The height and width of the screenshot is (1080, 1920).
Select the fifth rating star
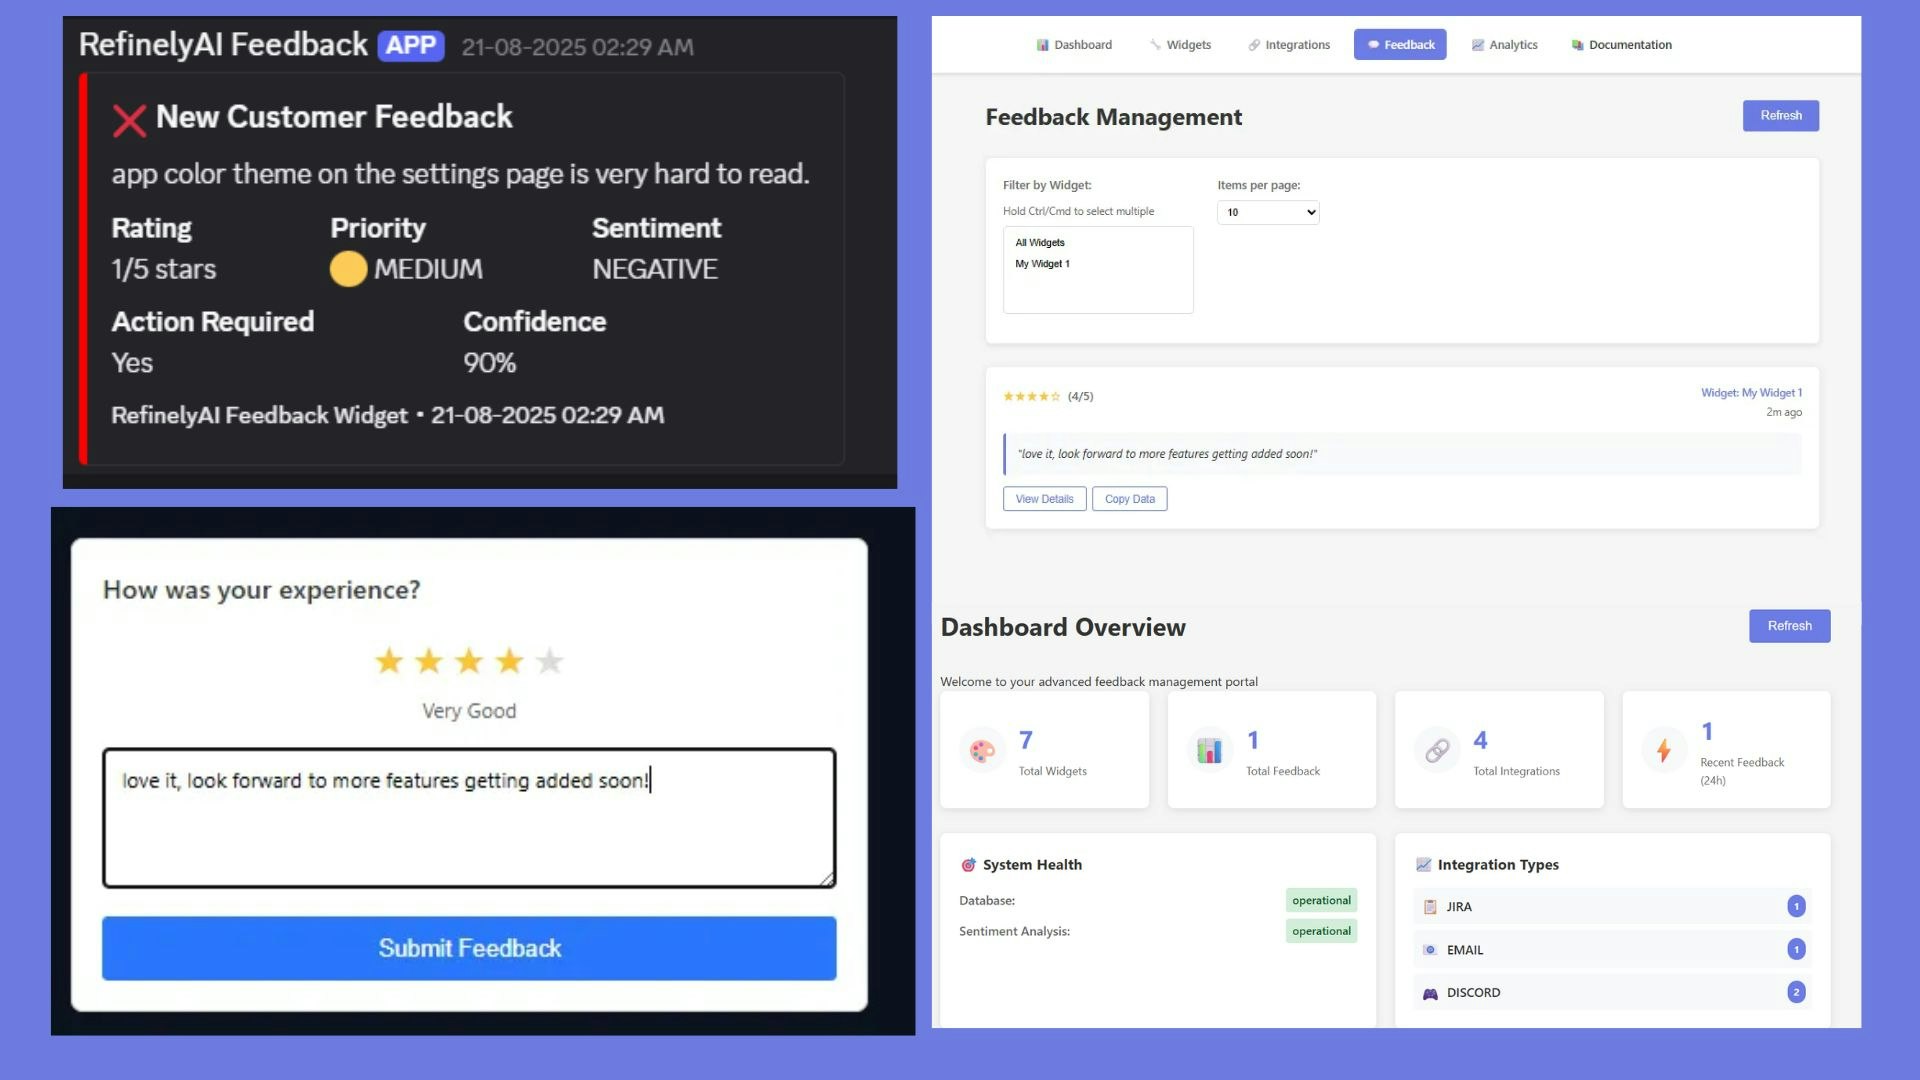pos(549,661)
